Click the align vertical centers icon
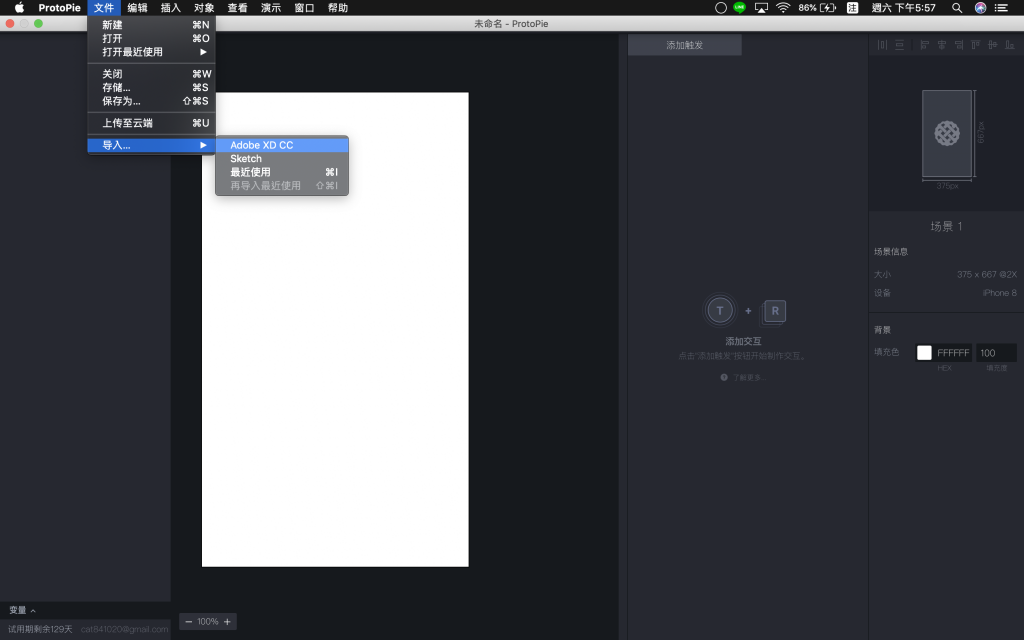 tap(993, 45)
